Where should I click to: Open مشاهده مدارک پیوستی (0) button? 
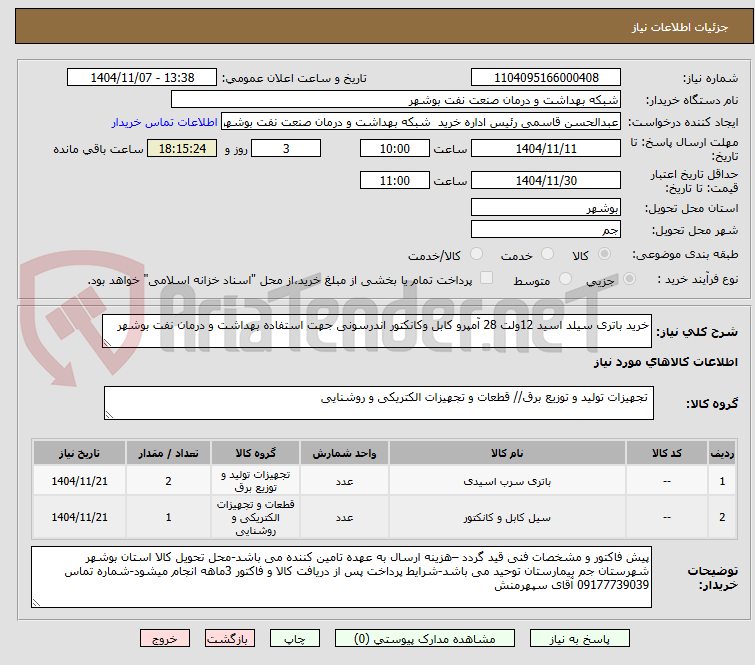pyautogui.click(x=425, y=639)
